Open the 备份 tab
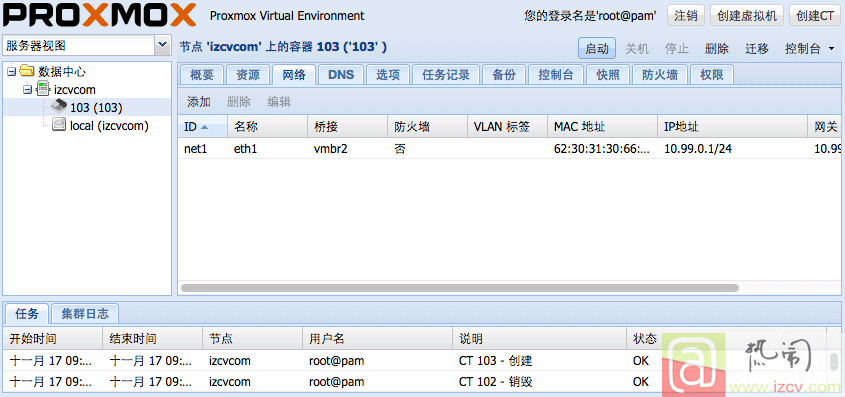 tap(504, 75)
